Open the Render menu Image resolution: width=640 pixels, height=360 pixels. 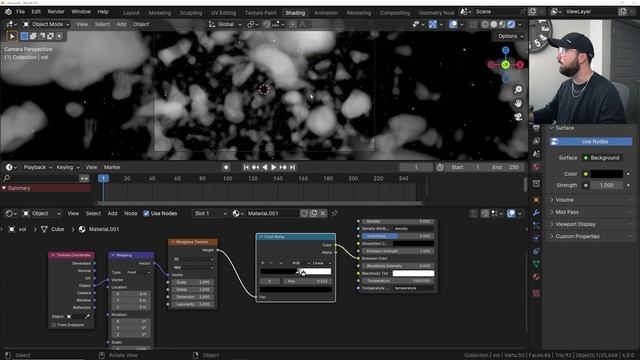coord(56,12)
